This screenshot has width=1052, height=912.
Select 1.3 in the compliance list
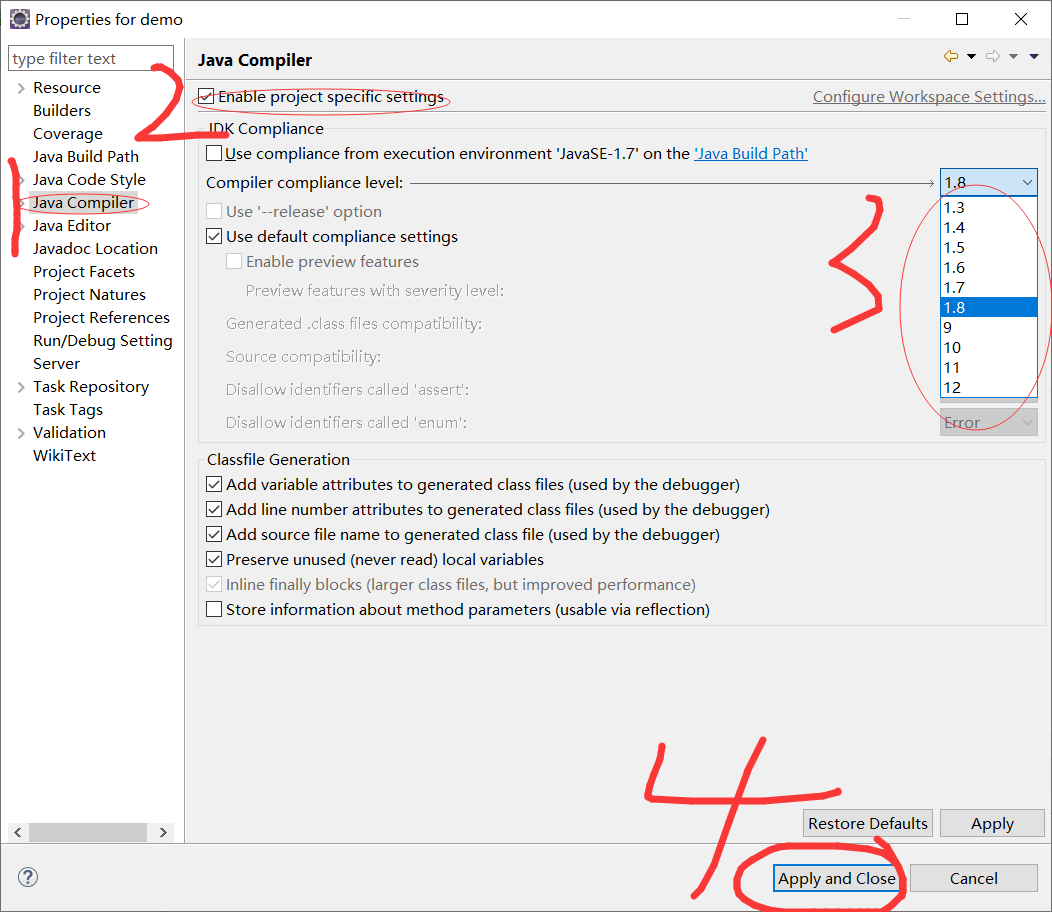(988, 207)
